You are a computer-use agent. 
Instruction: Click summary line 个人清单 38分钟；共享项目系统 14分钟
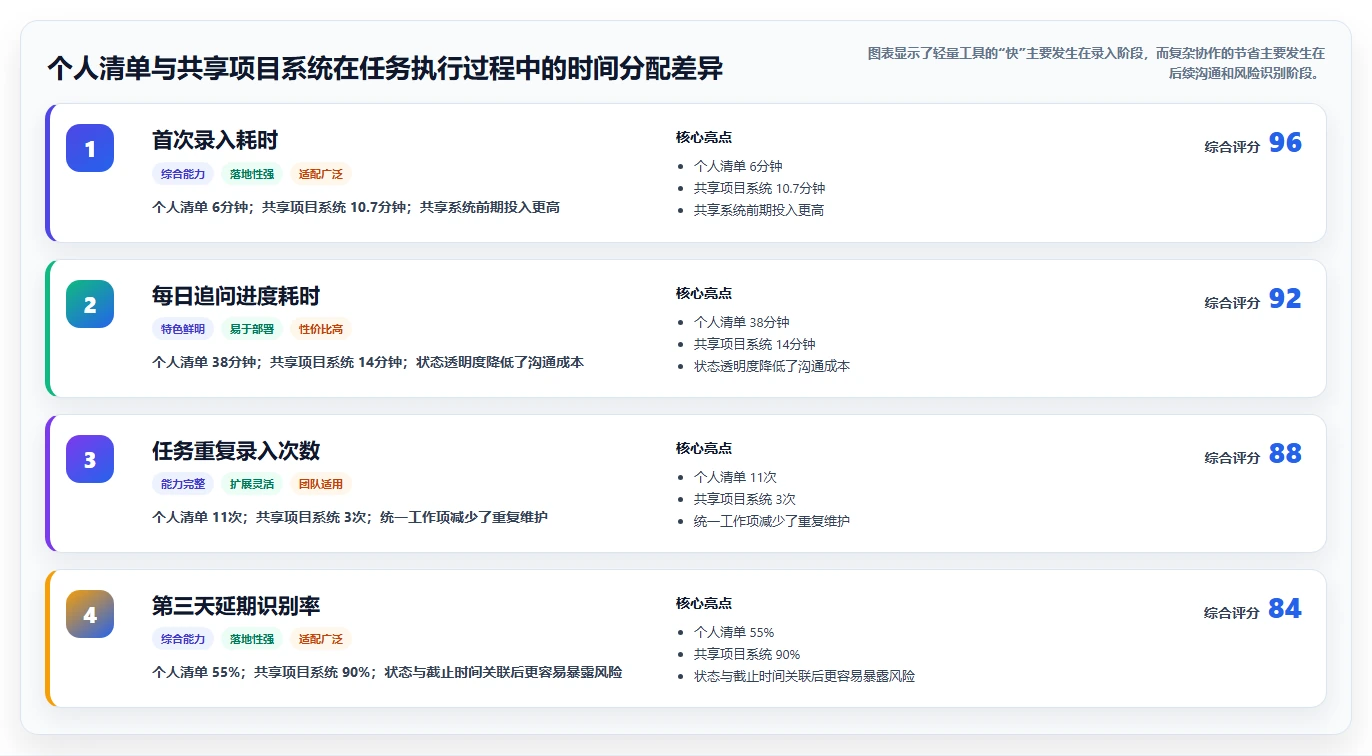[368, 363]
